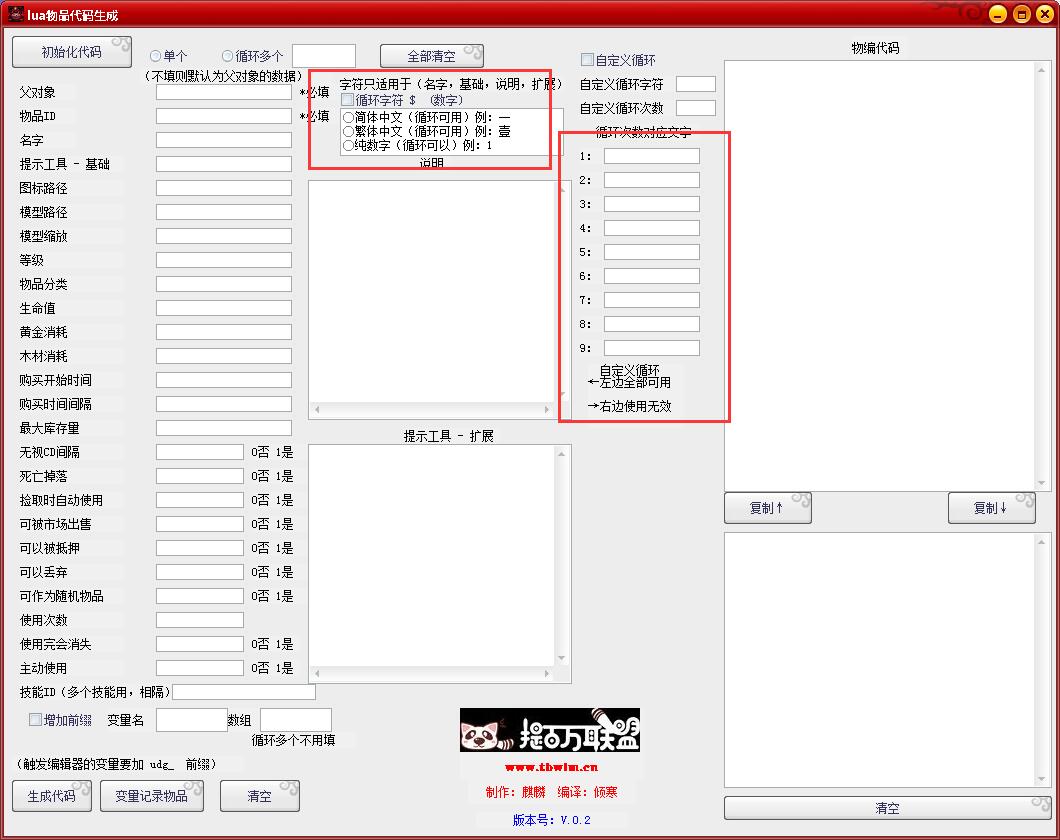Enable the 自定义循环 checkbox
1060x840 pixels.
click(588, 59)
